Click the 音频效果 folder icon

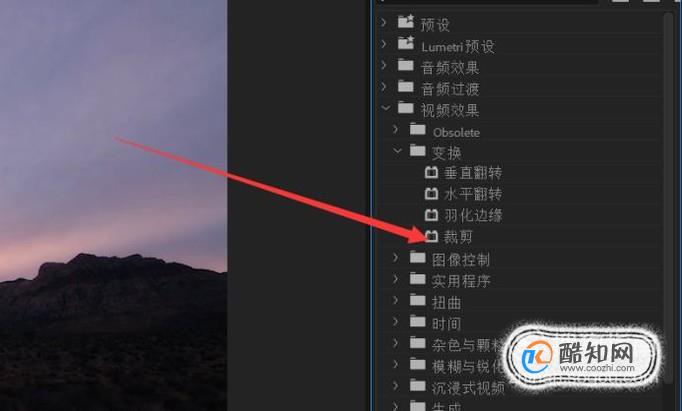(406, 65)
